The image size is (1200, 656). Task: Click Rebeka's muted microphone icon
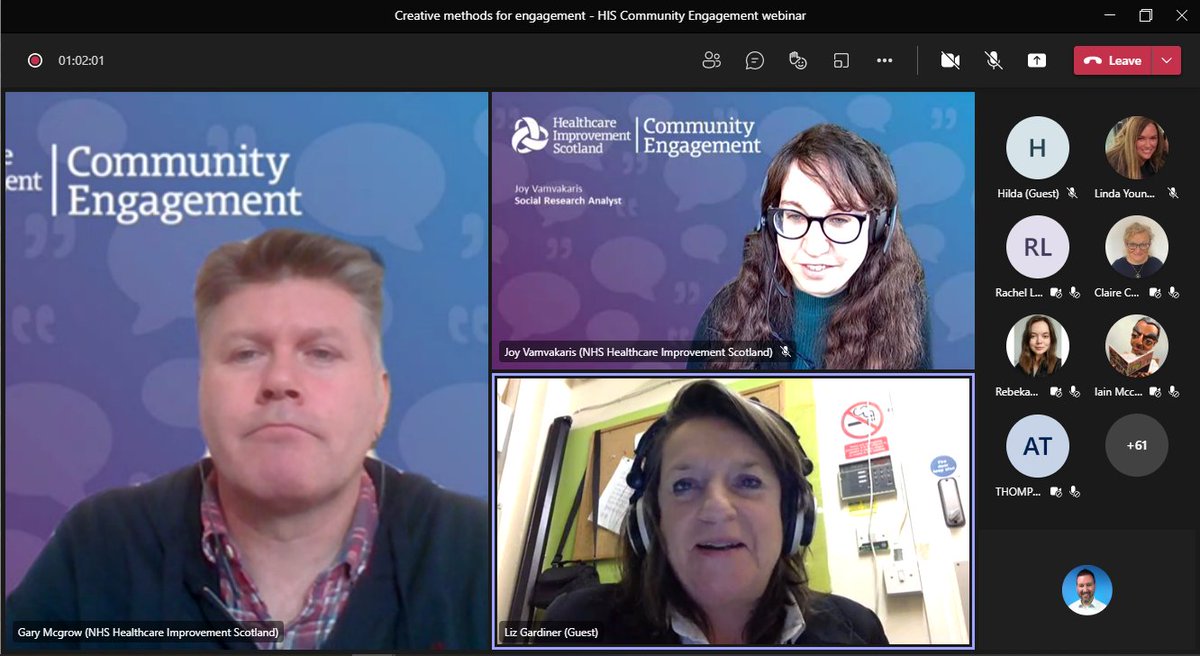pos(1074,391)
